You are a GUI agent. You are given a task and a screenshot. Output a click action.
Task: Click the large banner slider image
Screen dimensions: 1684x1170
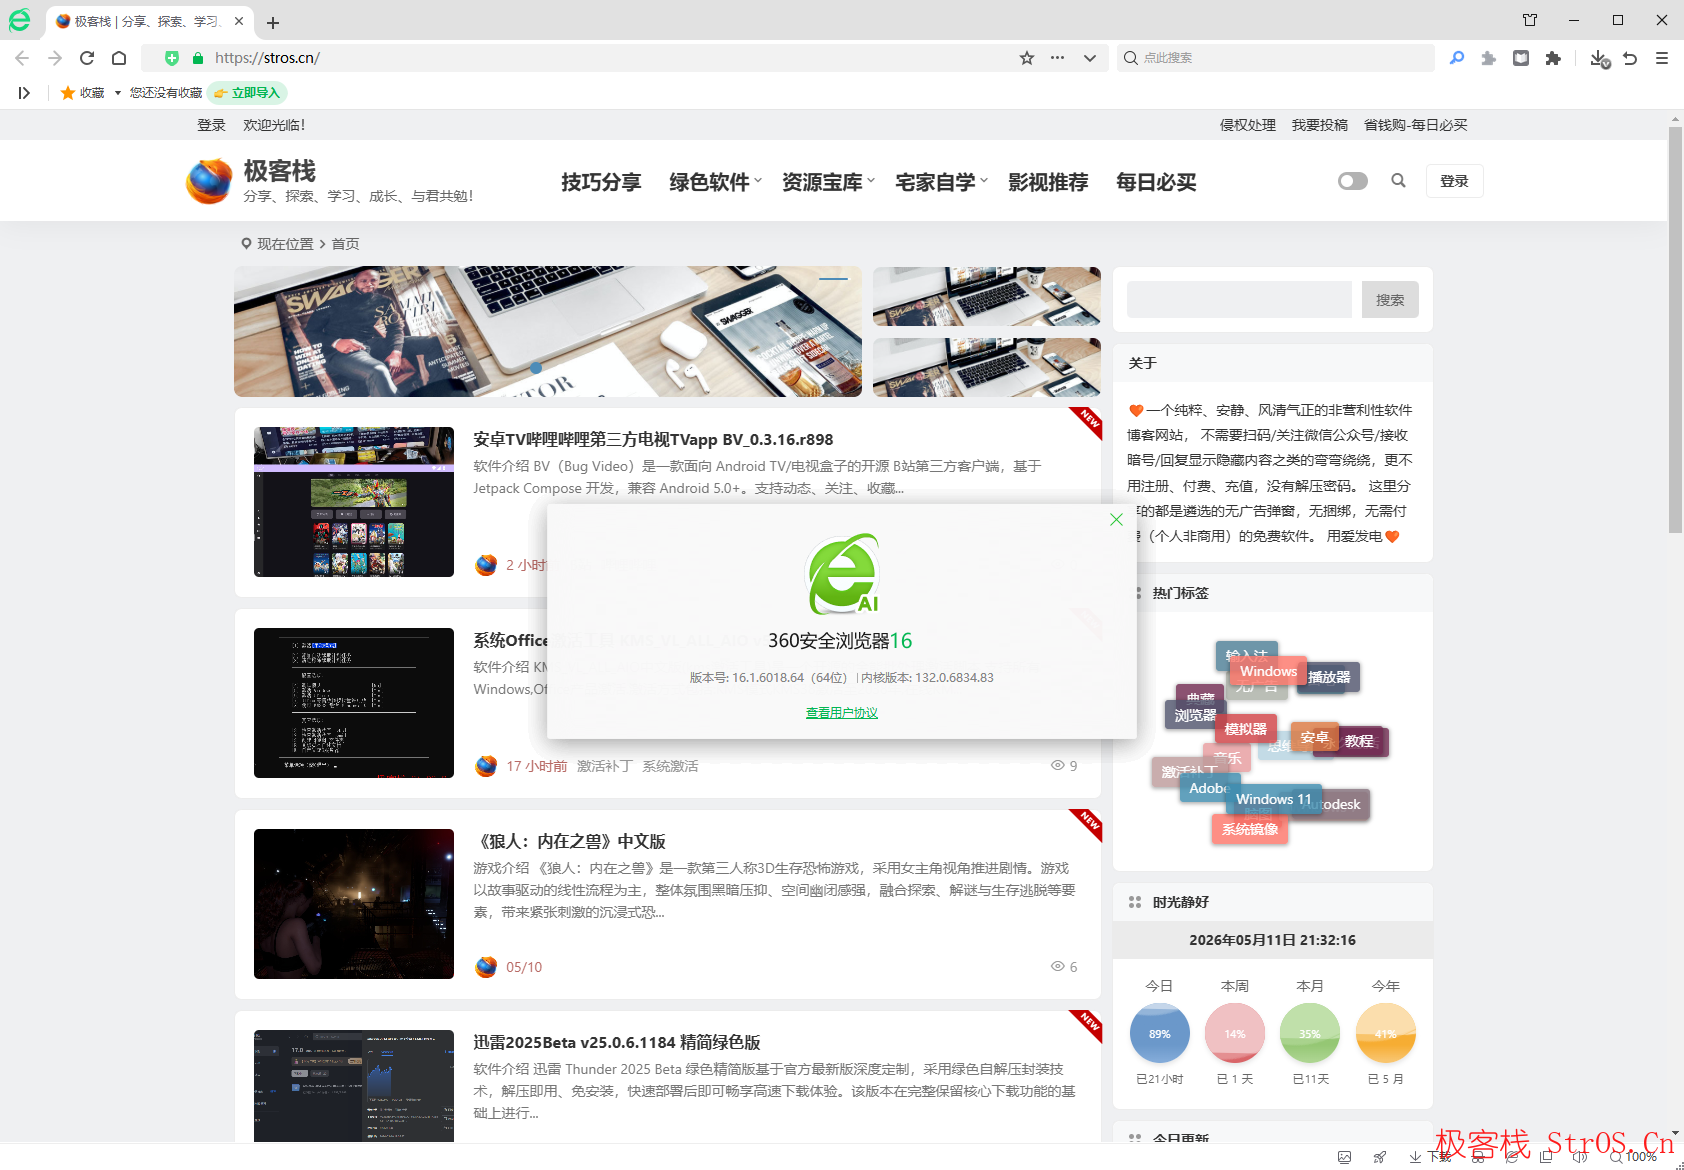[548, 331]
